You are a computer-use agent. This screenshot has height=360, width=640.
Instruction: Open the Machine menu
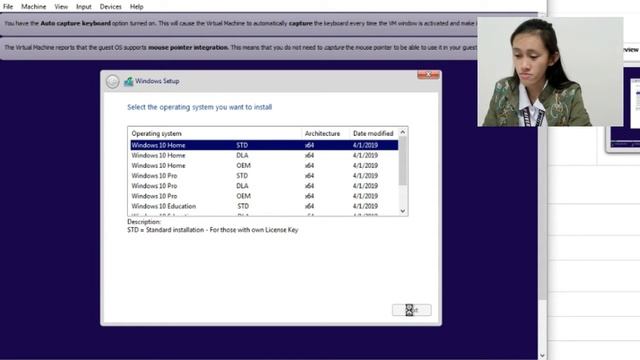pyautogui.click(x=33, y=7)
